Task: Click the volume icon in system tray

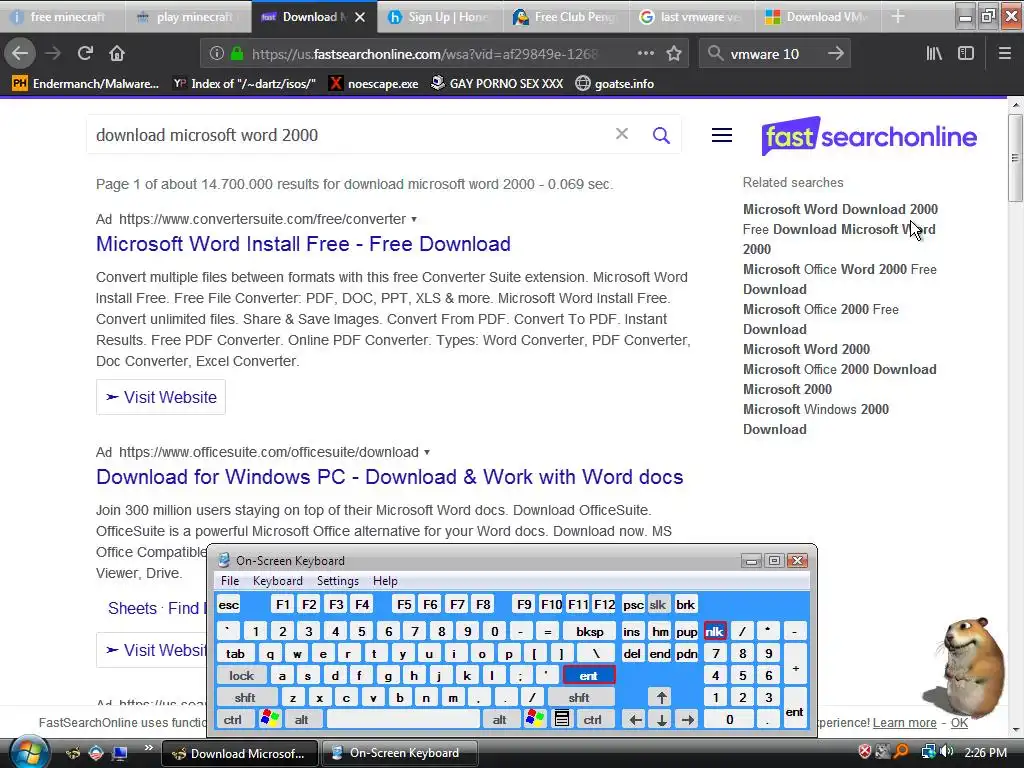Action: pos(946,752)
